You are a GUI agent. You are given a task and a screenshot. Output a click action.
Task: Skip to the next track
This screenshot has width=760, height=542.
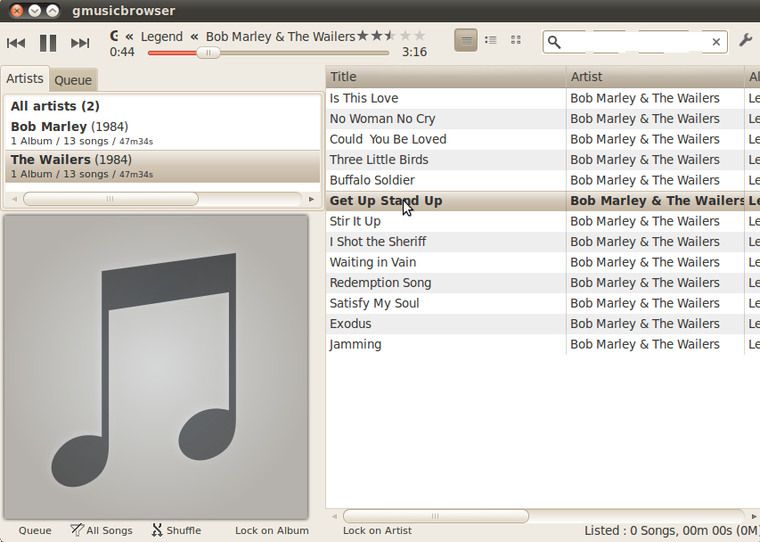80,43
